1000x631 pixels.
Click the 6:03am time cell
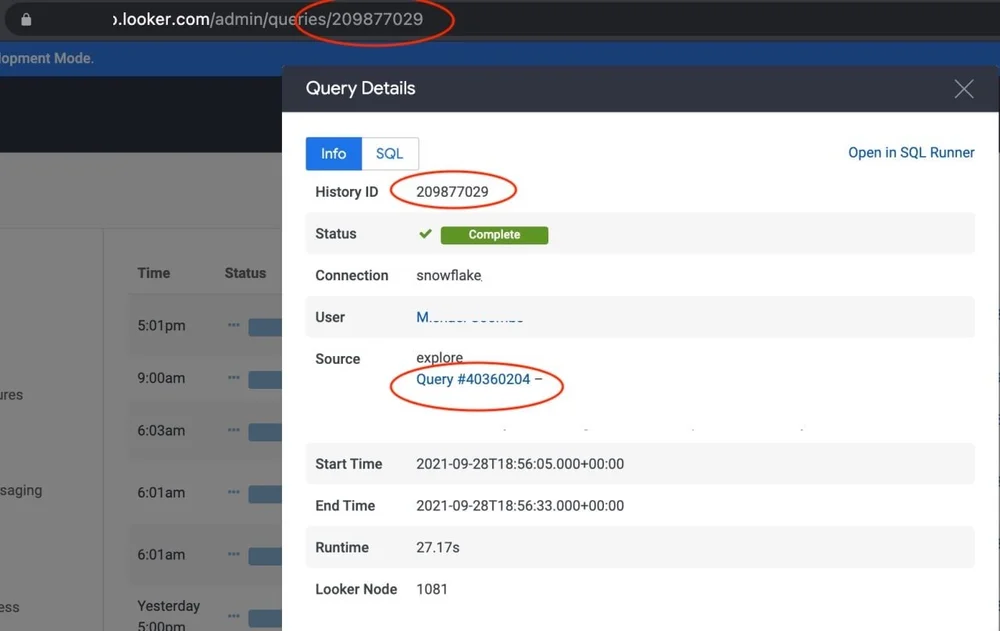[161, 431]
